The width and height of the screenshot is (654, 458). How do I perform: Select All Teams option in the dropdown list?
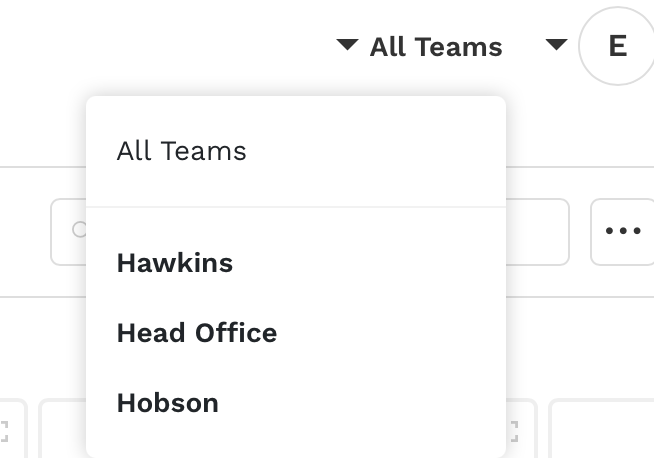tap(181, 151)
